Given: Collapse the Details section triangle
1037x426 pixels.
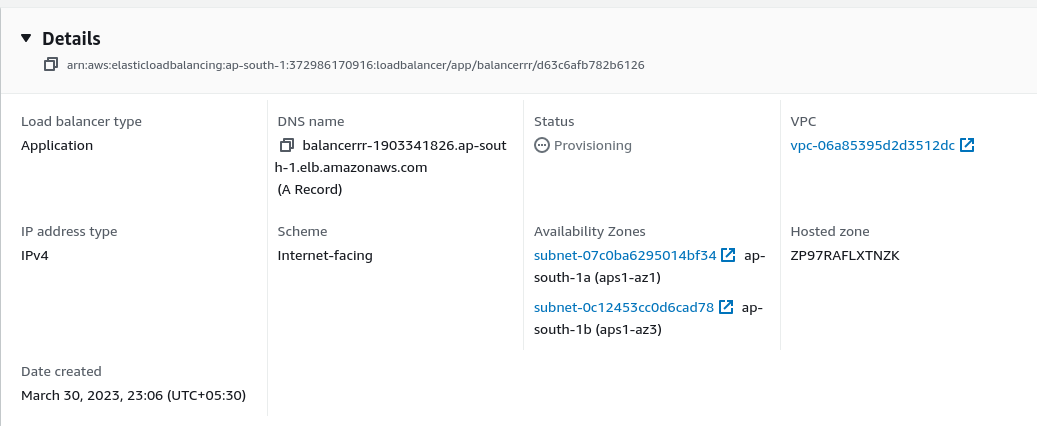Looking at the screenshot, I should [x=26, y=38].
